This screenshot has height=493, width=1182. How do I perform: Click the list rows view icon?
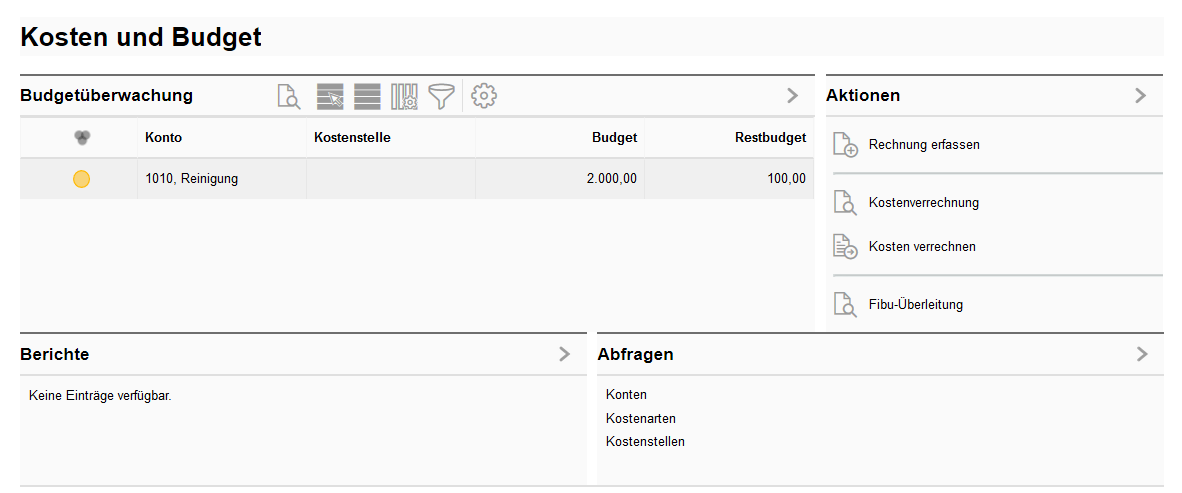(367, 96)
